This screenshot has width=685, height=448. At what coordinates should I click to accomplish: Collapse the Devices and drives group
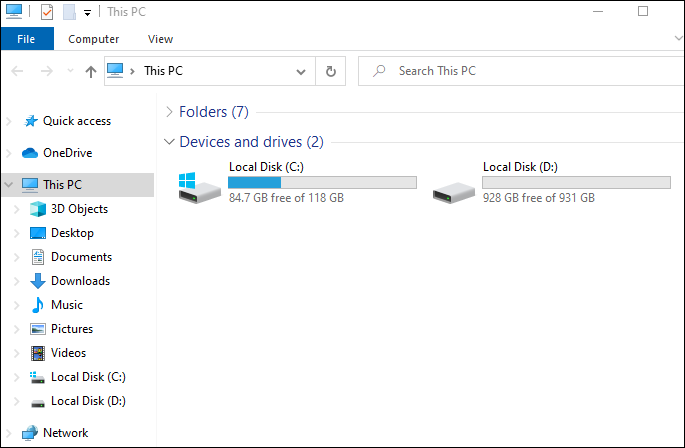169,142
